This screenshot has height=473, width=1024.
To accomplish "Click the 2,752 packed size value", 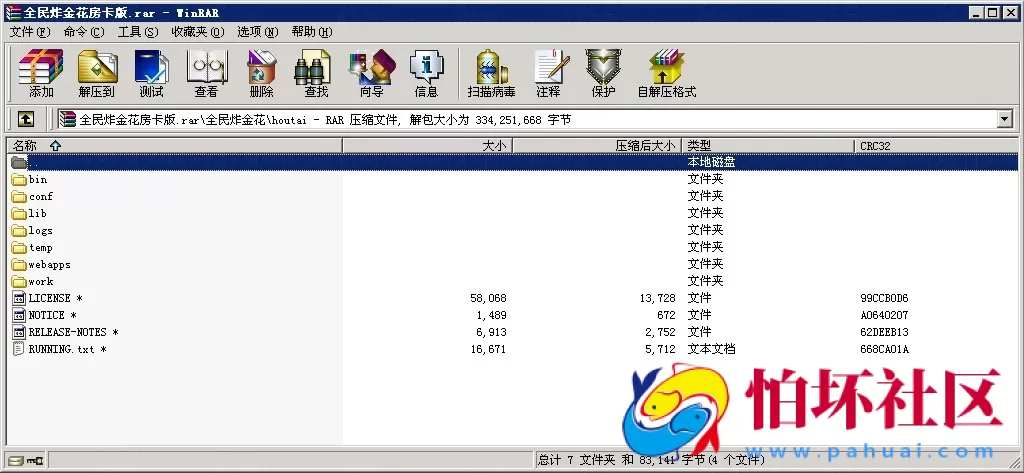I will pyautogui.click(x=661, y=333).
